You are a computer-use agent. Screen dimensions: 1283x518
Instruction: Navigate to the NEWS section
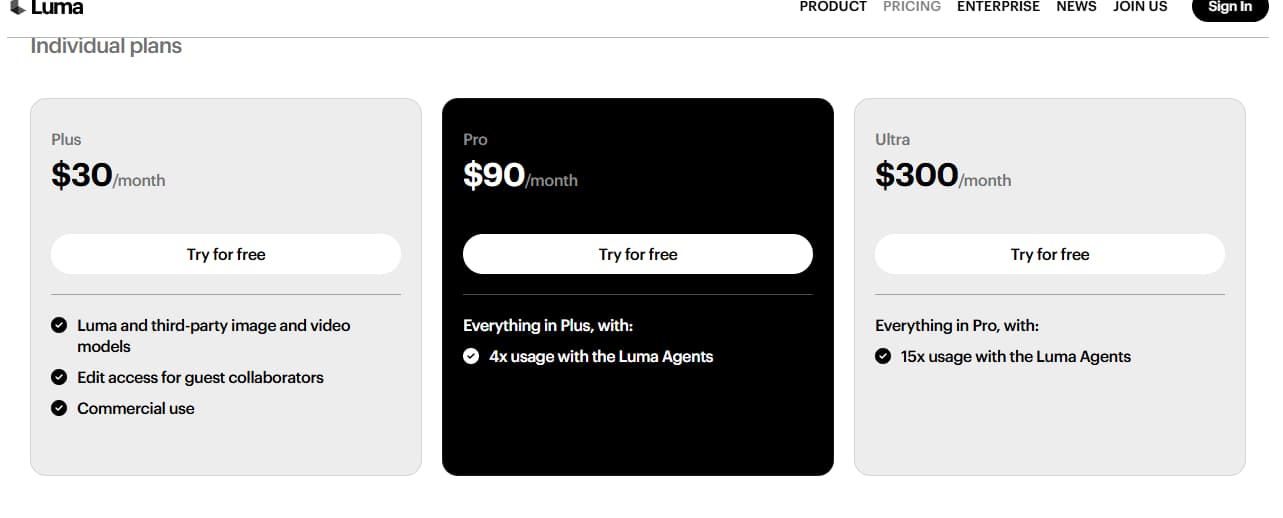(x=1076, y=7)
